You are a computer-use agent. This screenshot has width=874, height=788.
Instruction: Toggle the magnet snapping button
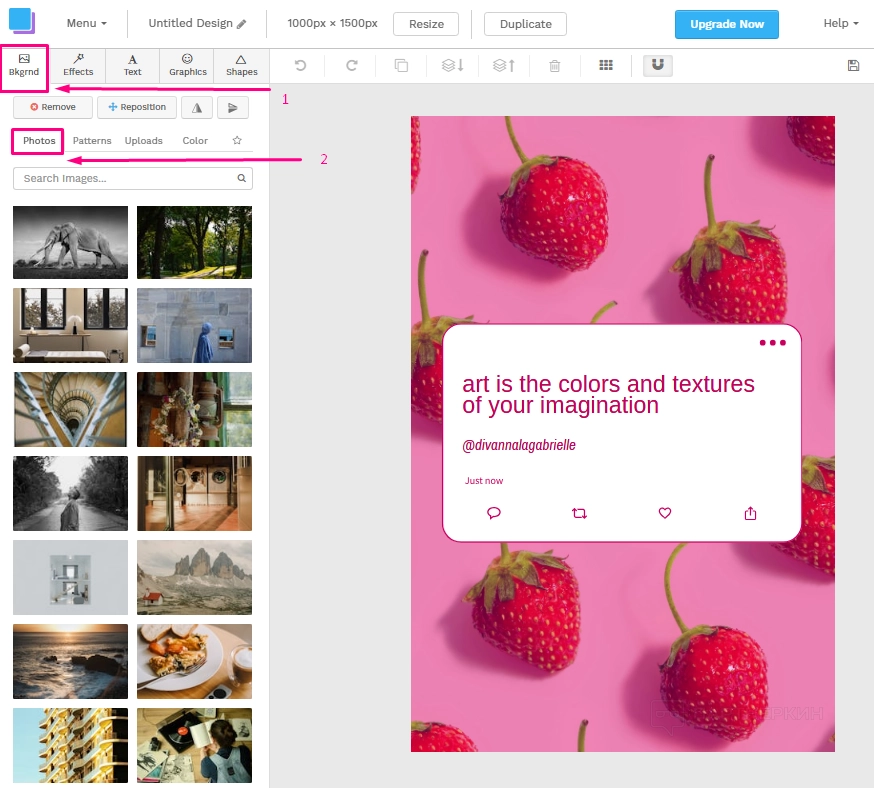tap(657, 66)
